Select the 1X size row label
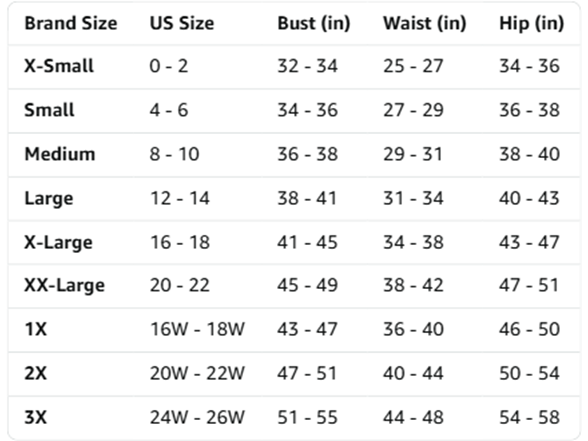 pos(36,329)
